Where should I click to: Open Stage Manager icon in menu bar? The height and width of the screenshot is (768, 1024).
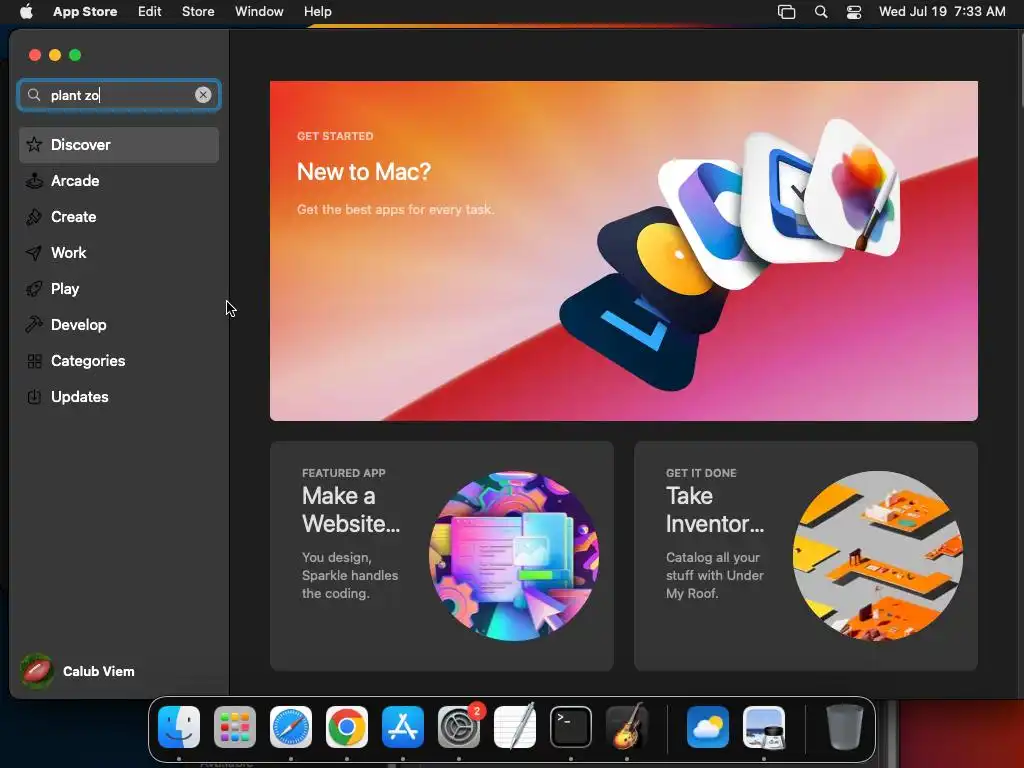pos(786,12)
